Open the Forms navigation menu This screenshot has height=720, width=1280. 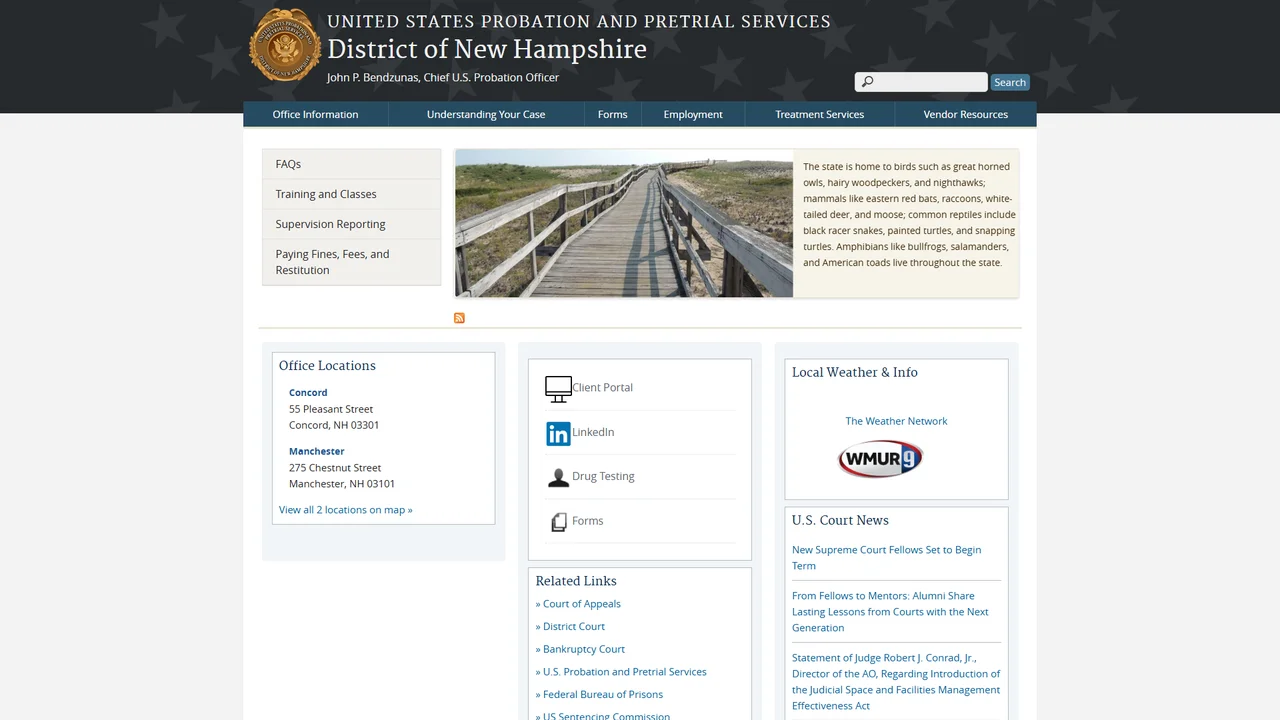click(x=612, y=114)
